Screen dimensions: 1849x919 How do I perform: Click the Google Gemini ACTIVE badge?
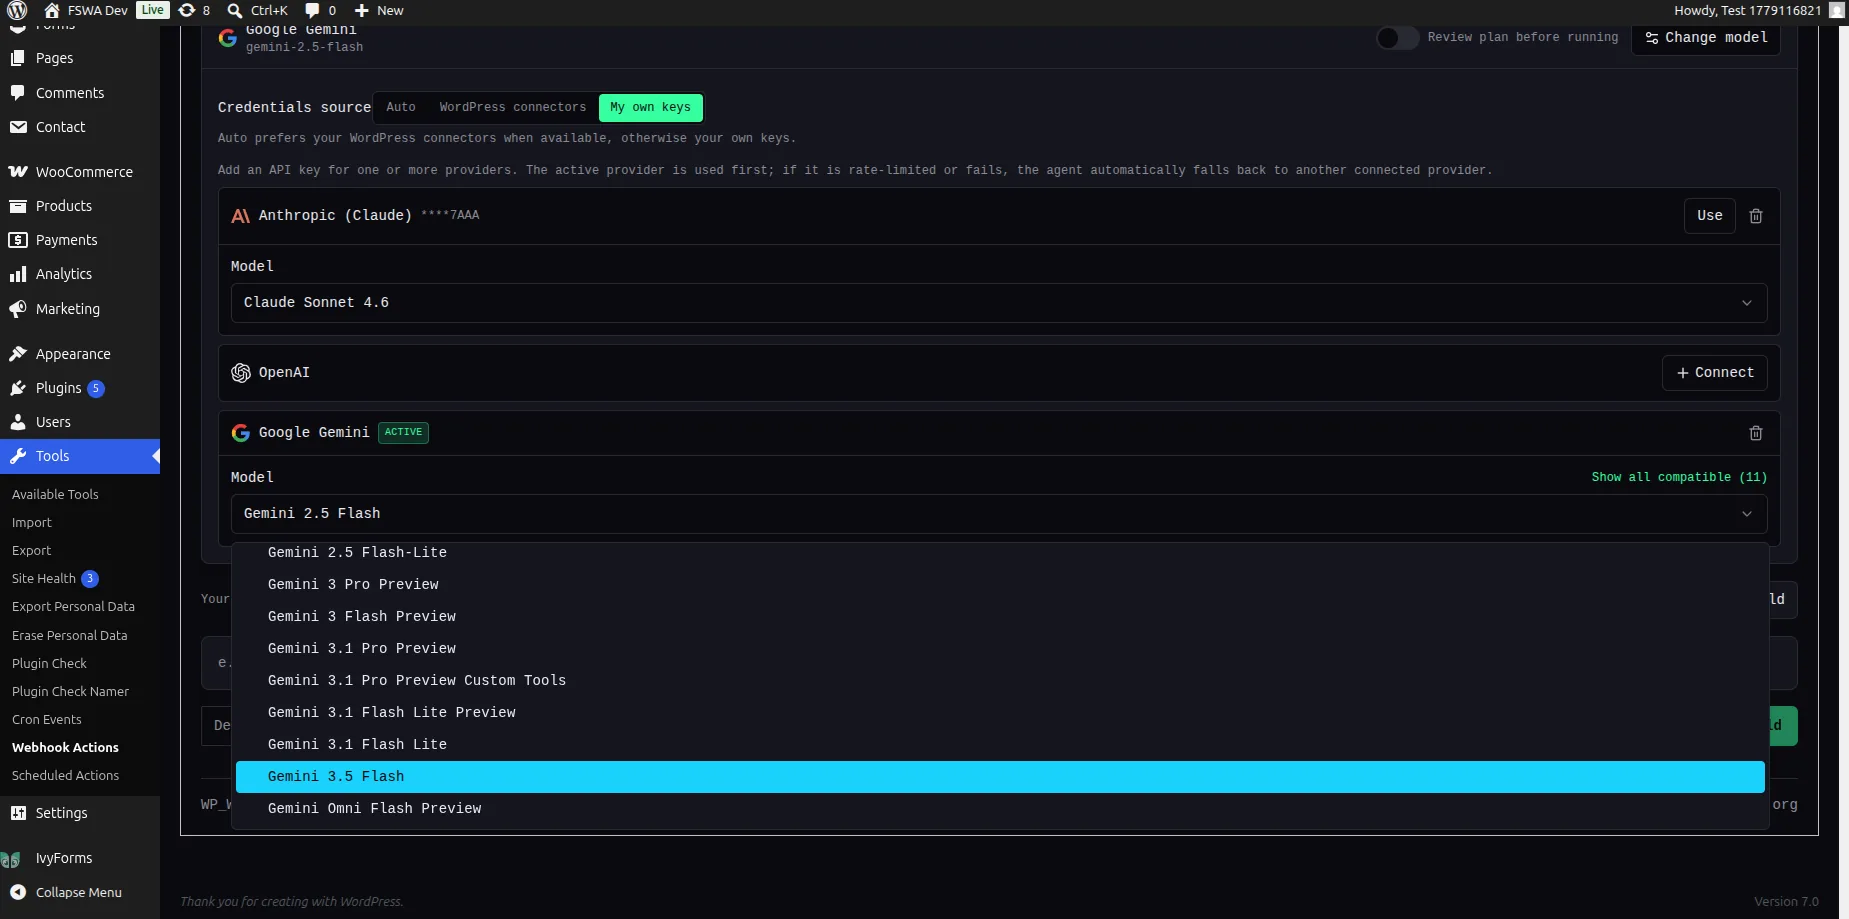pyautogui.click(x=403, y=432)
